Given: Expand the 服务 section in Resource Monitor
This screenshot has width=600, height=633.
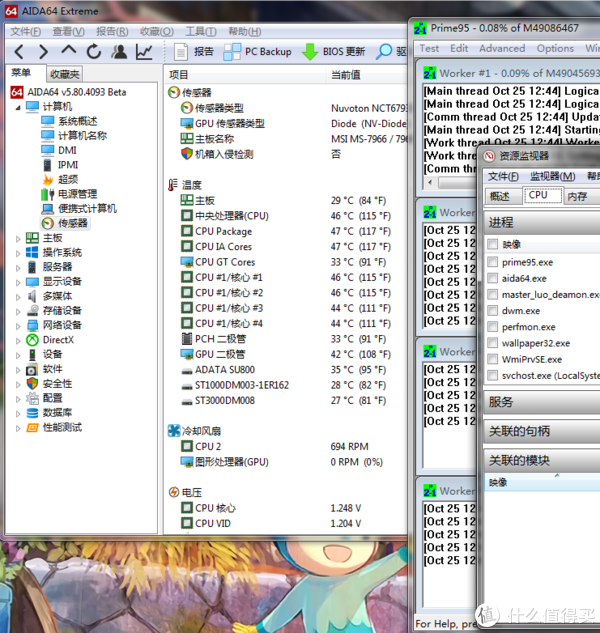Looking at the screenshot, I should pos(500,402).
